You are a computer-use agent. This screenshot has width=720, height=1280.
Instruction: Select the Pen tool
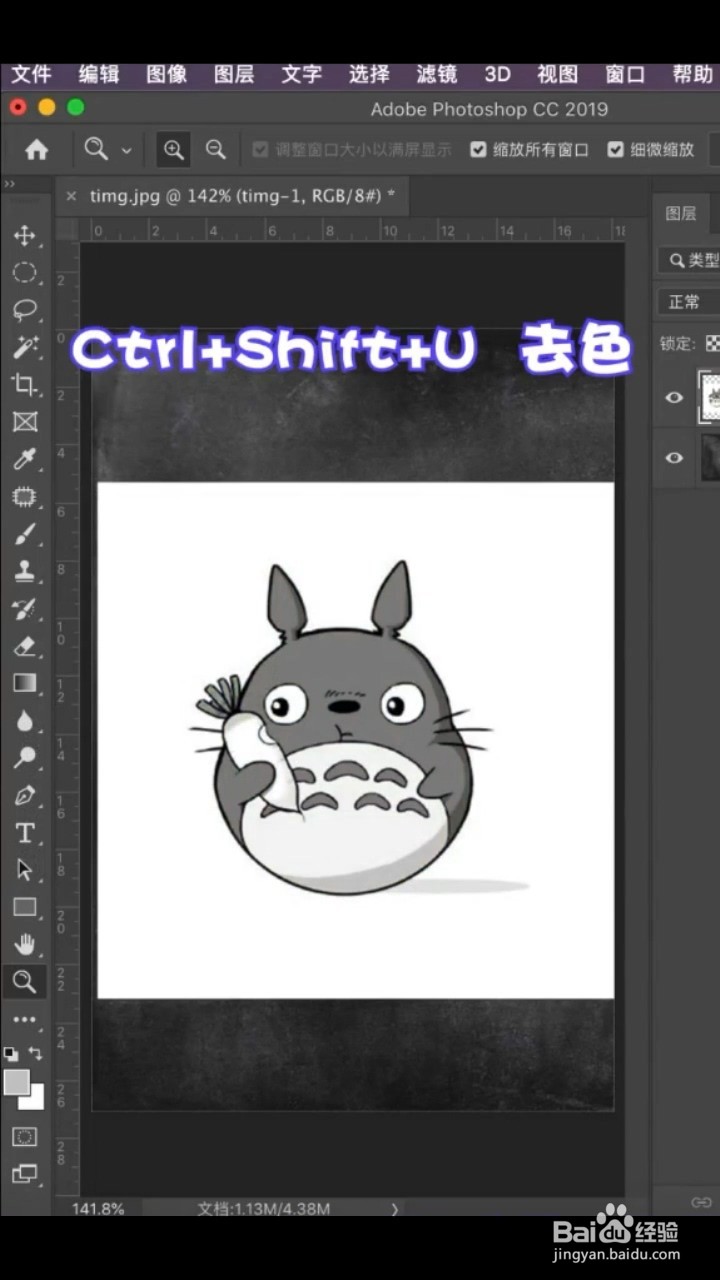[24, 796]
